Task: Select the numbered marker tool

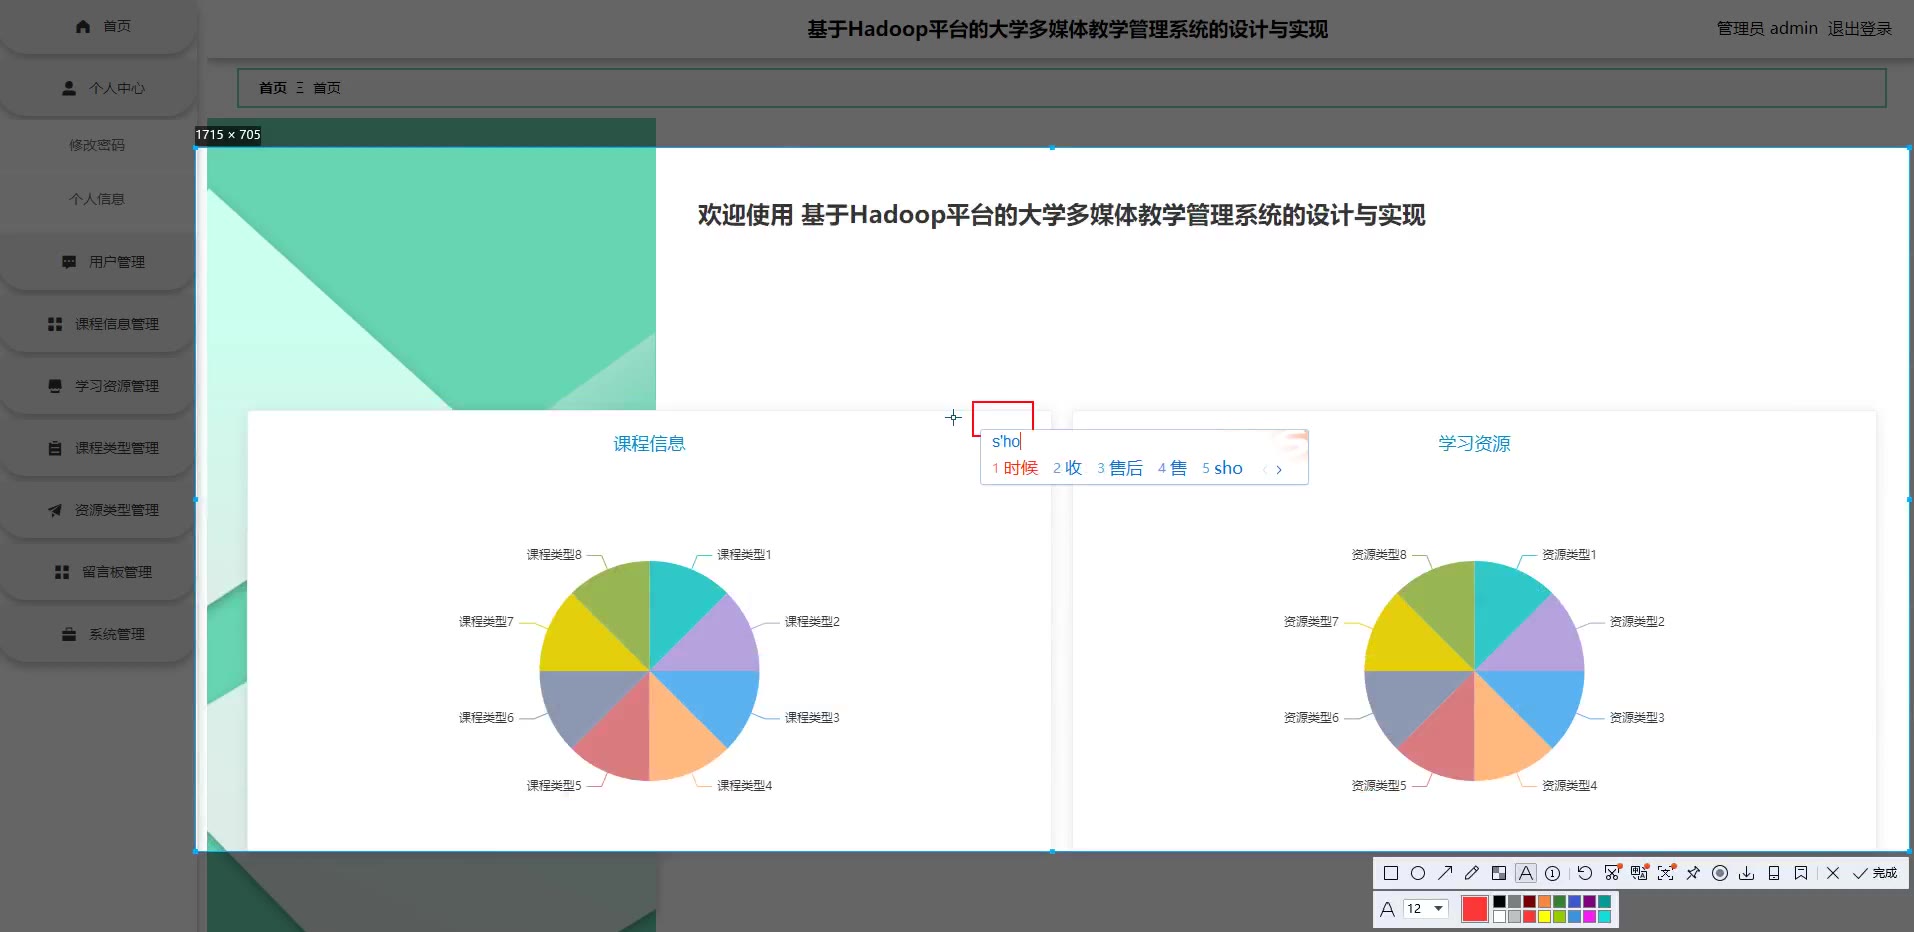Action: tap(1552, 873)
